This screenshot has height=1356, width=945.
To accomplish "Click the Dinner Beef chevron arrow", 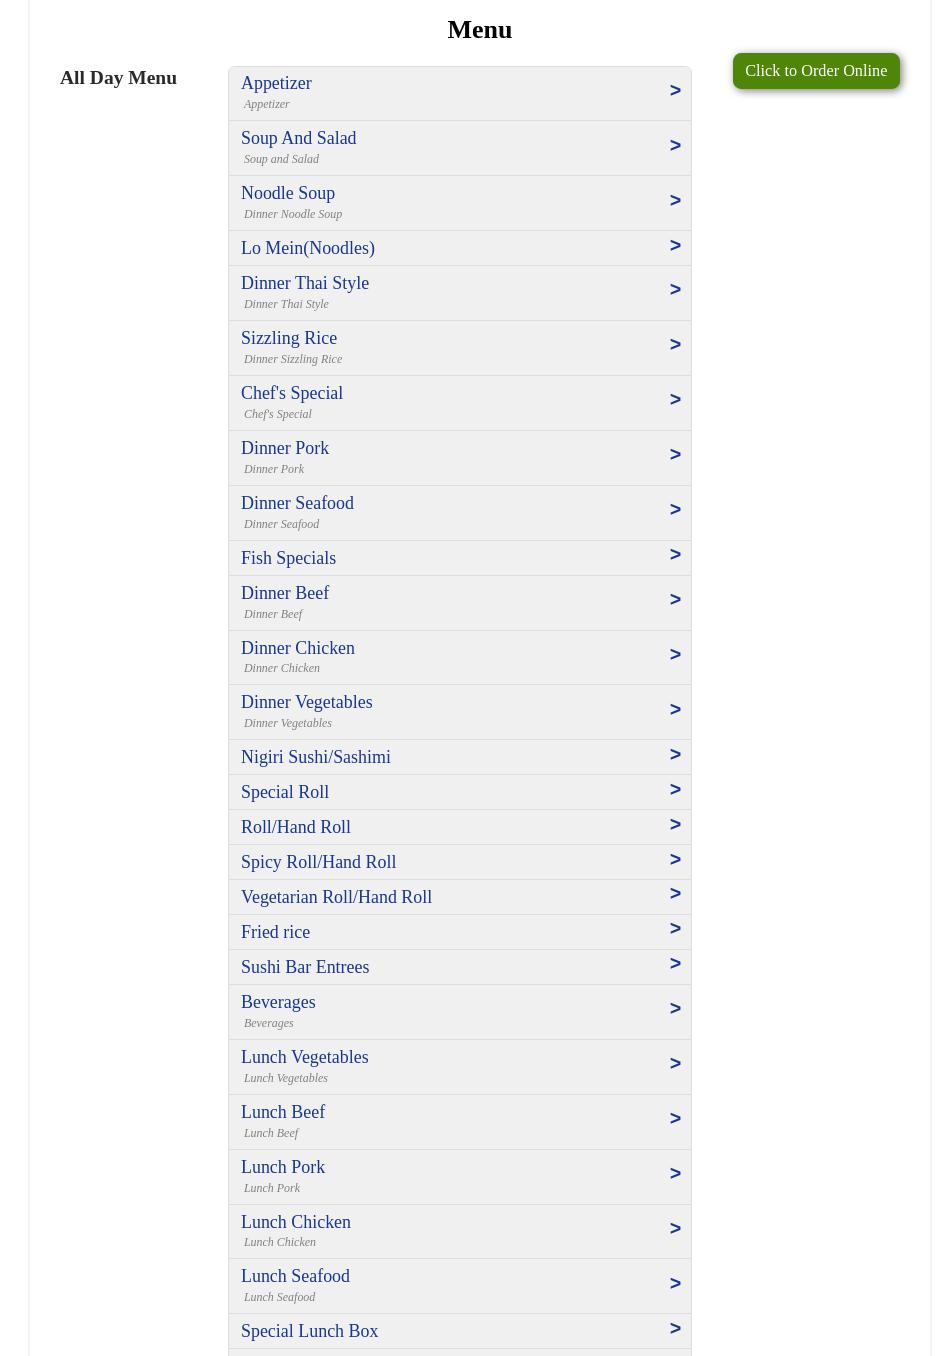I will click(675, 600).
